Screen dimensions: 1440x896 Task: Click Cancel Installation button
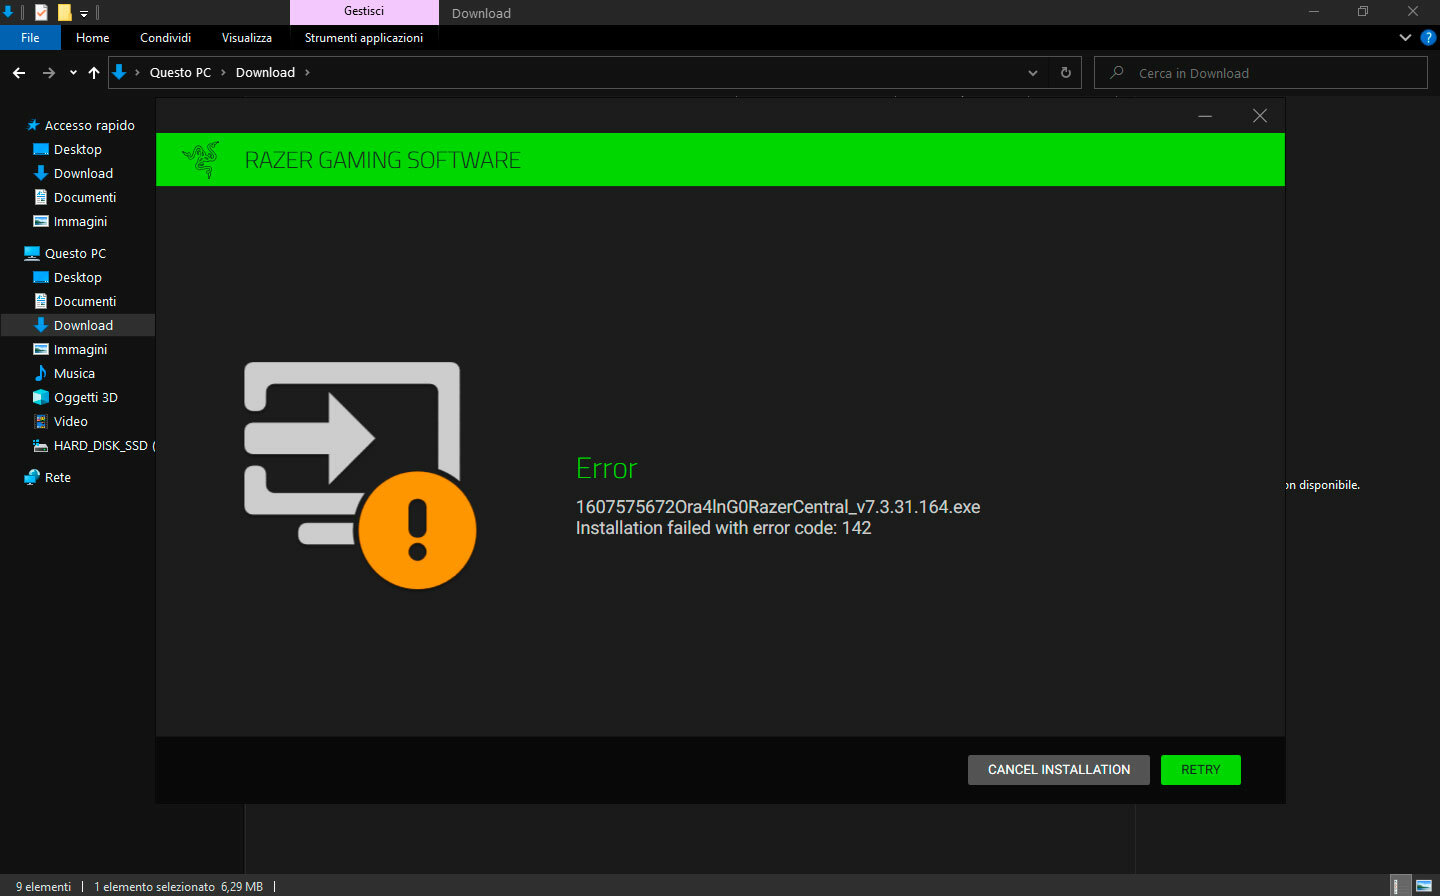pos(1058,770)
